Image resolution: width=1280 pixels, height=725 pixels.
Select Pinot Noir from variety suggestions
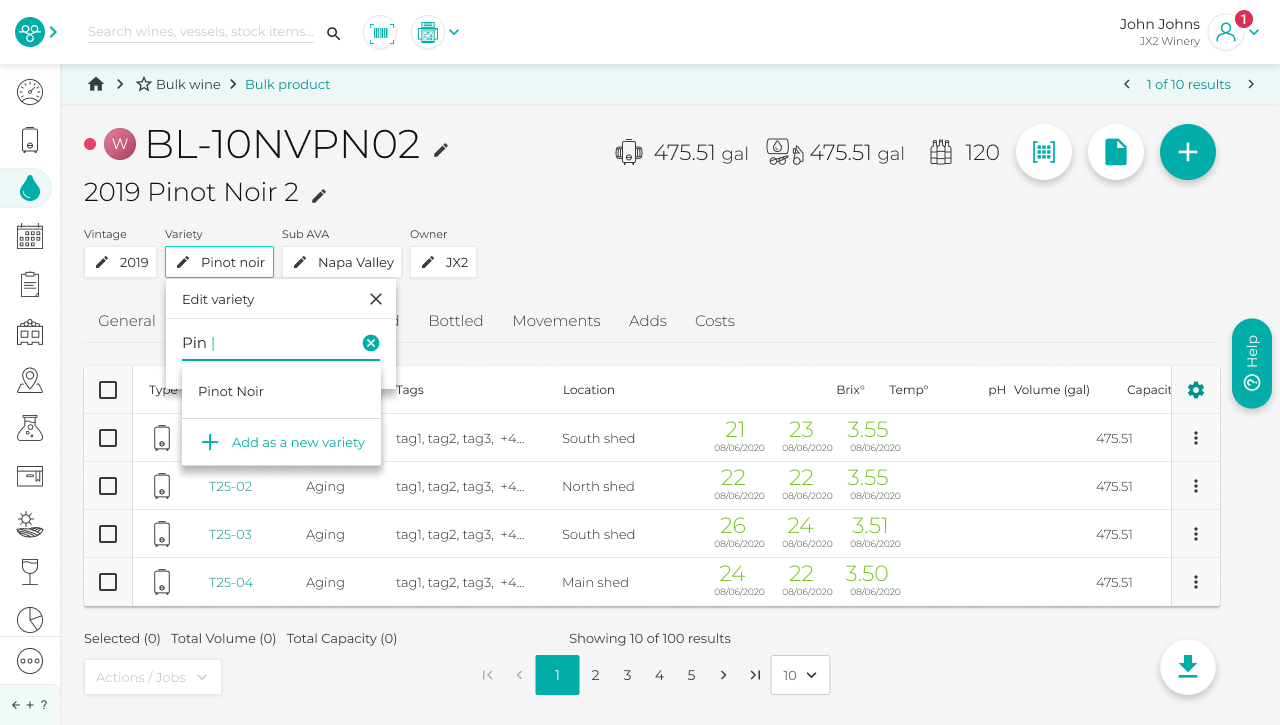pyautogui.click(x=281, y=391)
